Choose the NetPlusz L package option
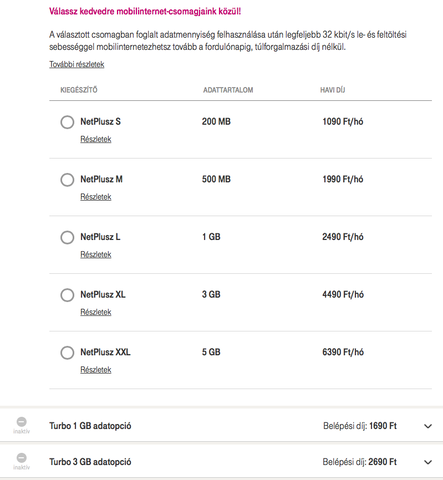The width and height of the screenshot is (443, 480). pyautogui.click(x=67, y=237)
